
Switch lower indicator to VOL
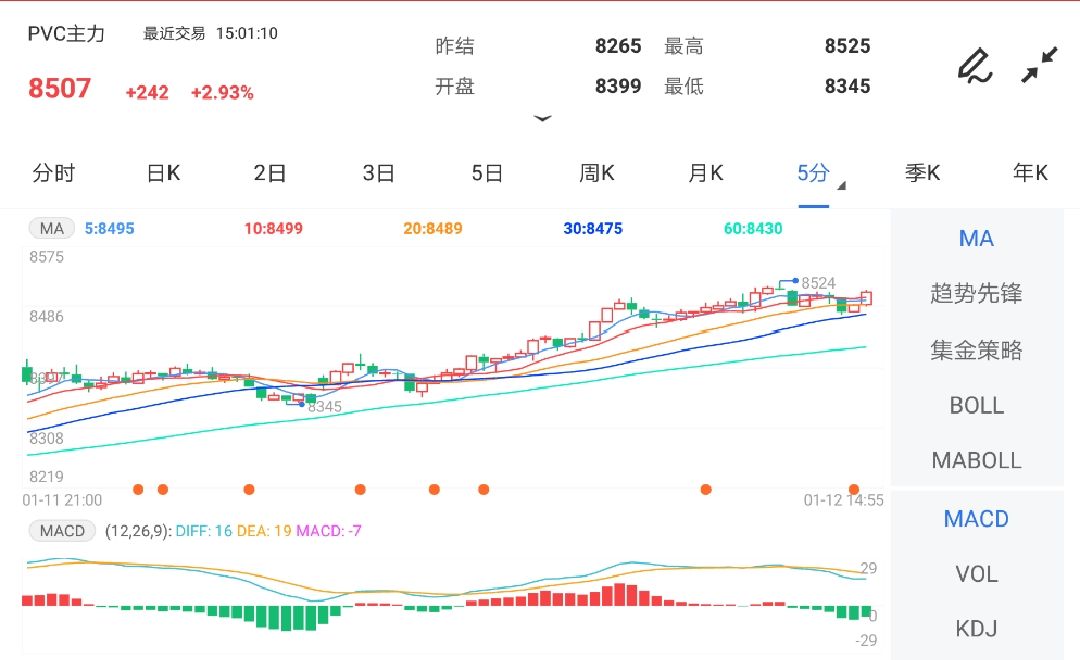click(975, 574)
